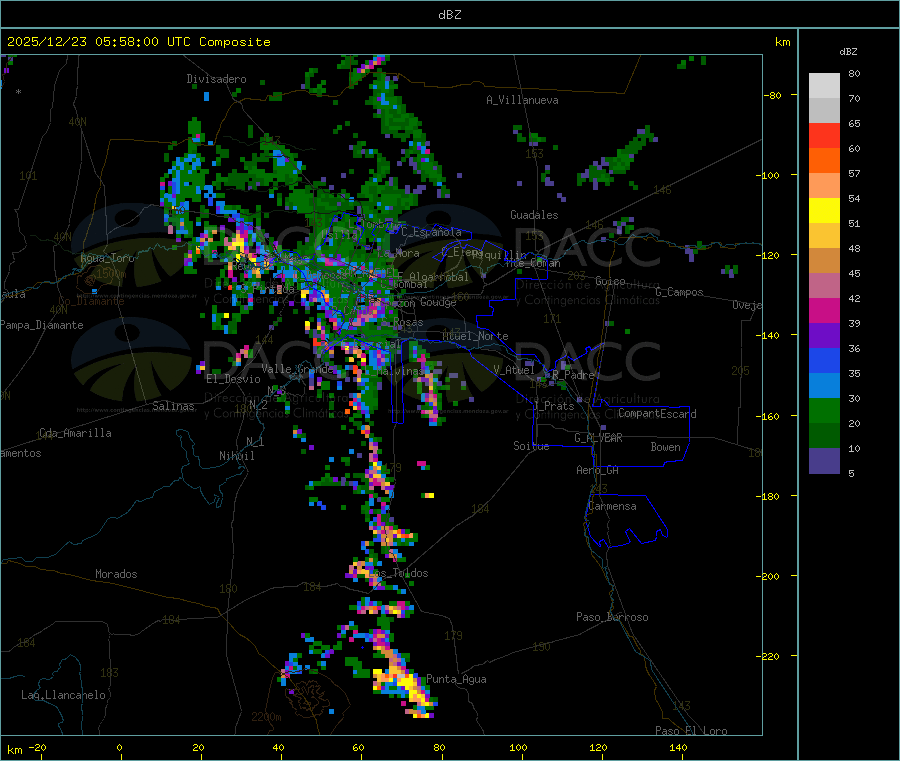This screenshot has width=900, height=761.
Task: Select the mauve 45 dBZ legend color
Action: tap(824, 285)
